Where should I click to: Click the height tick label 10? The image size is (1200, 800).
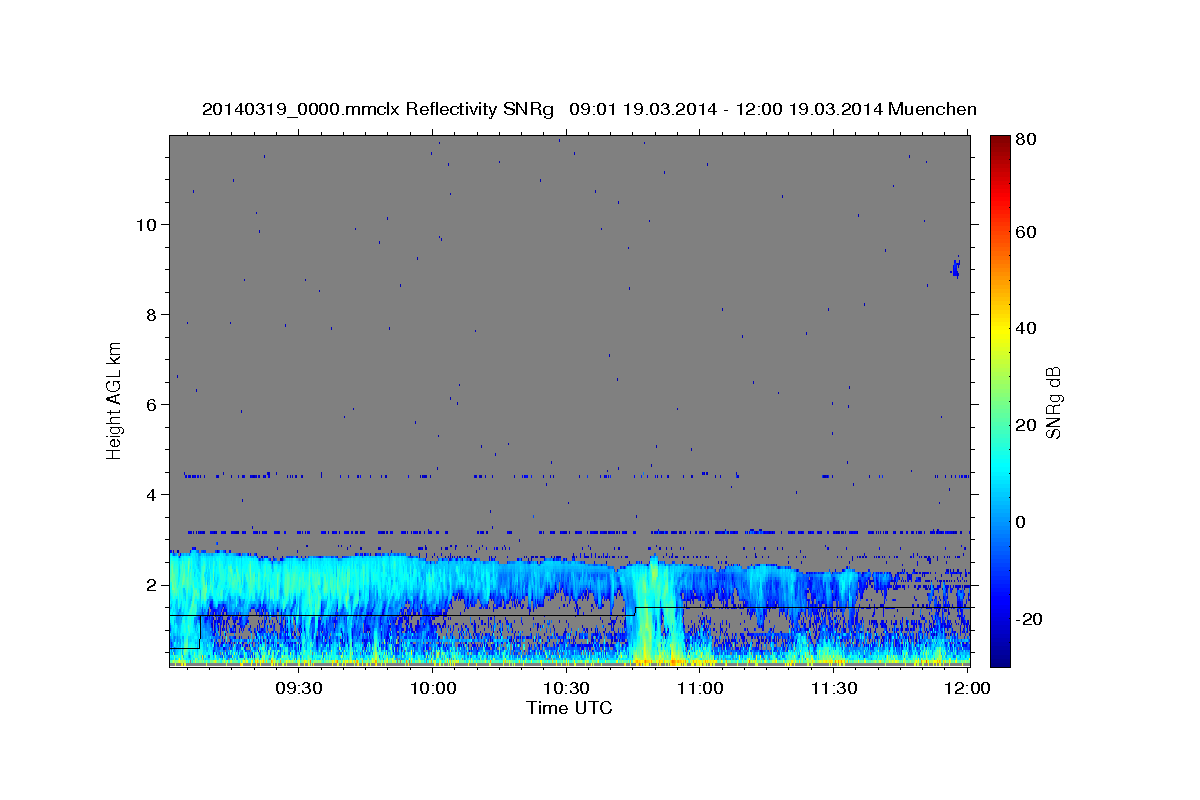[x=147, y=224]
